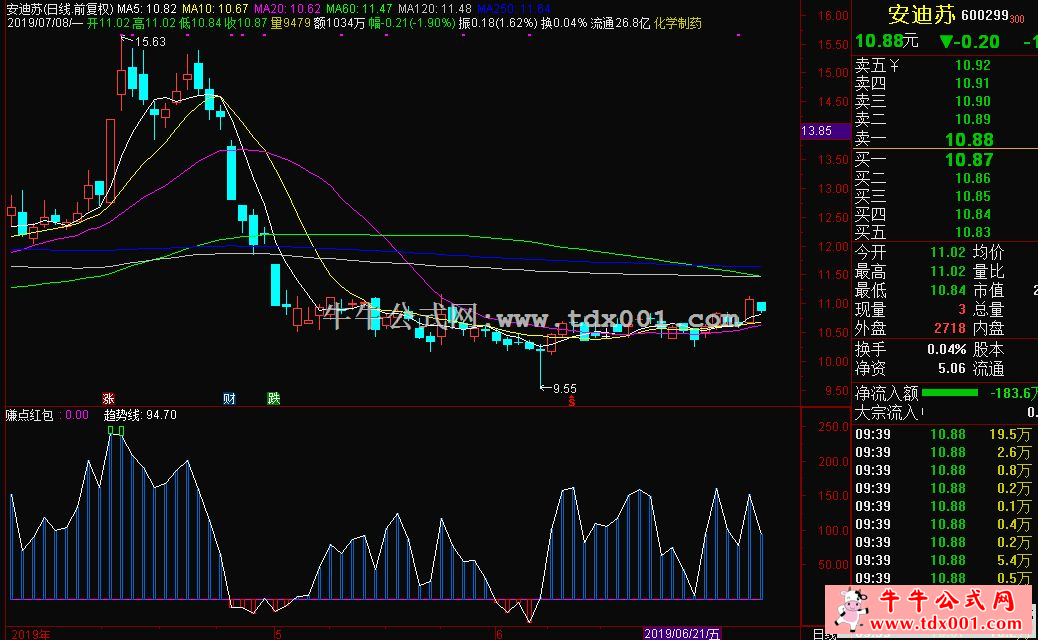1038x640 pixels.
Task: Select the MA20: 10.62 indicator label
Action: click(287, 9)
